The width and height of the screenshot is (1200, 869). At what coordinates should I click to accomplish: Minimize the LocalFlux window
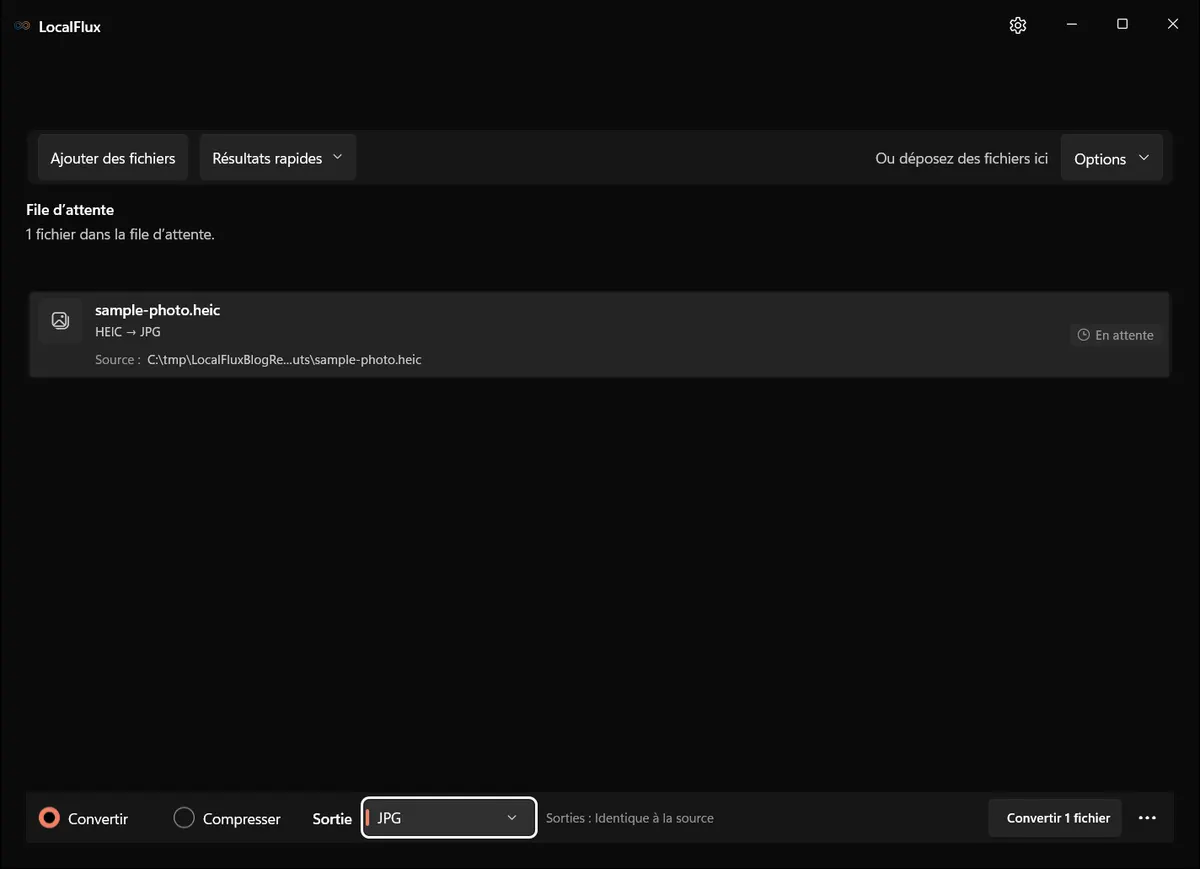pyautogui.click(x=1071, y=25)
